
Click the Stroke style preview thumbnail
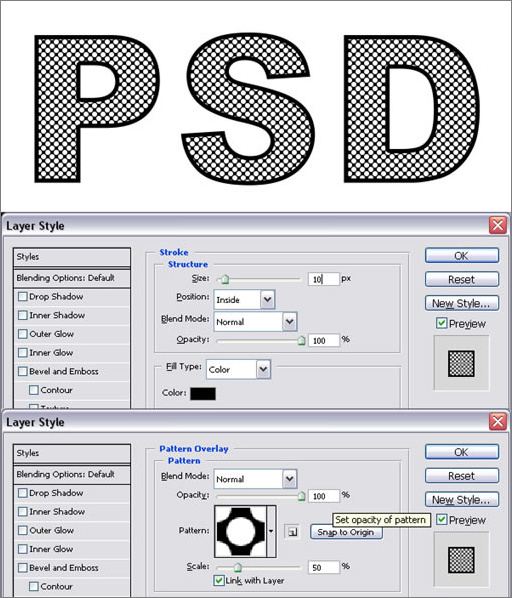coord(461,363)
